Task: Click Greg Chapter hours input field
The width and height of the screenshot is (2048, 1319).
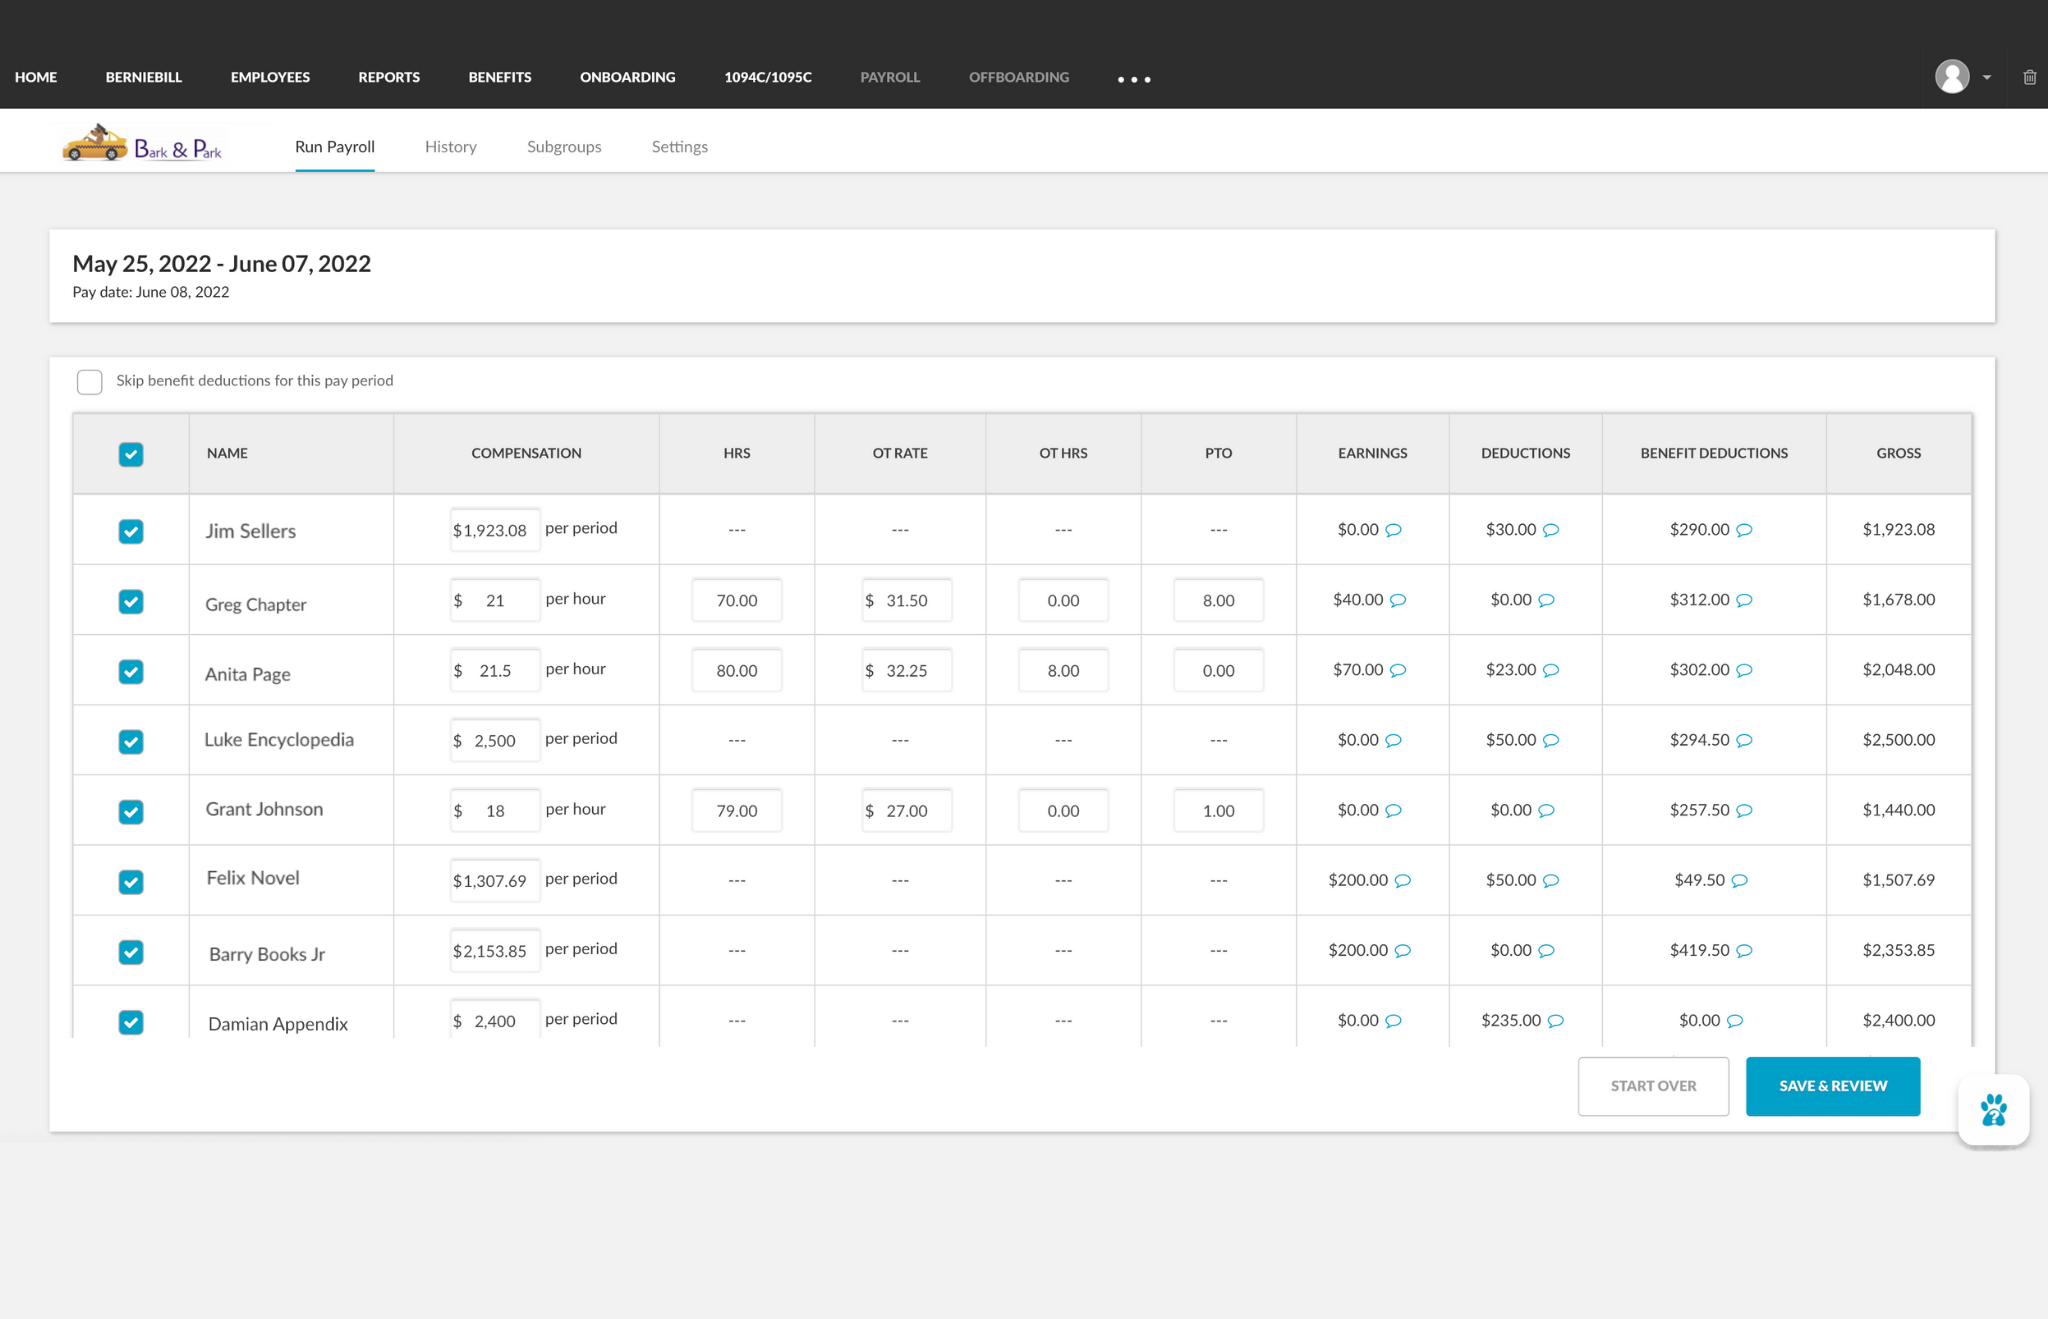Action: click(737, 600)
